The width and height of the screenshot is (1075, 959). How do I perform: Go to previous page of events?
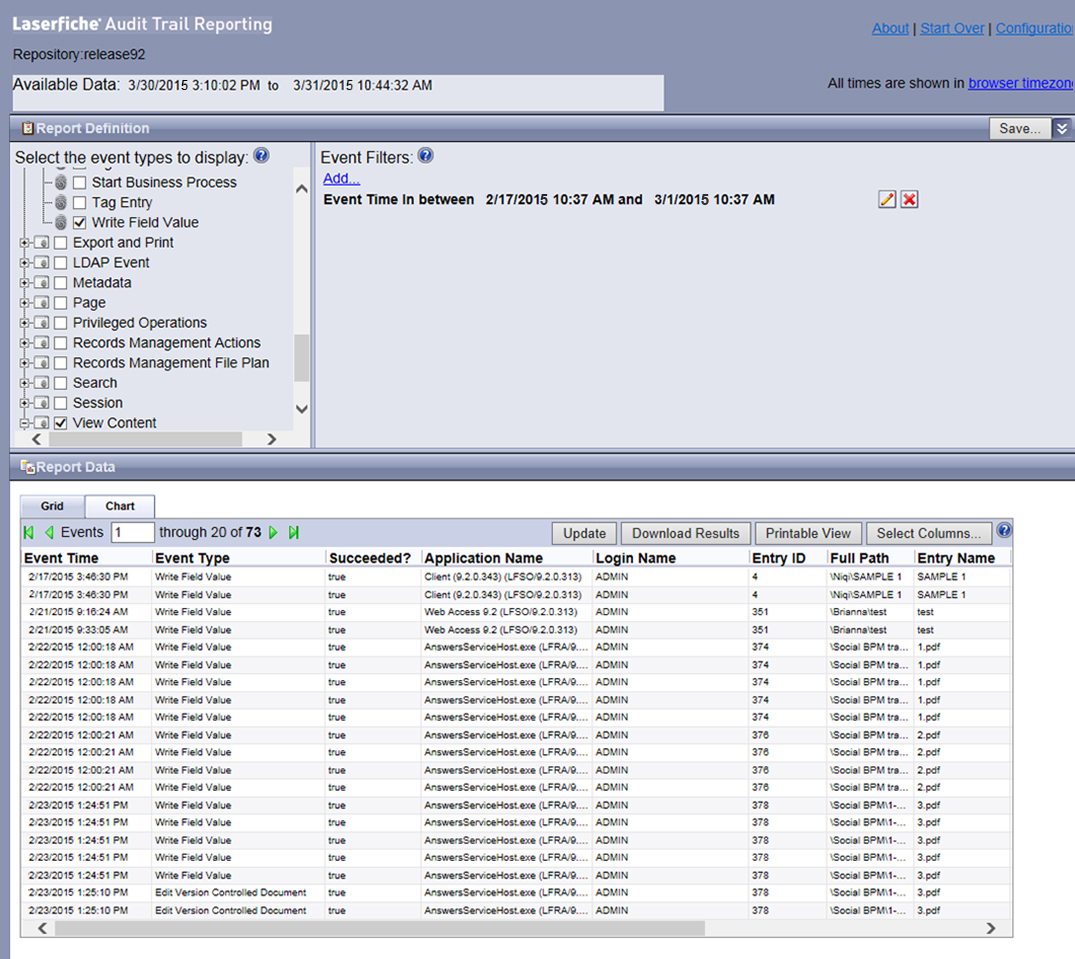pos(49,533)
